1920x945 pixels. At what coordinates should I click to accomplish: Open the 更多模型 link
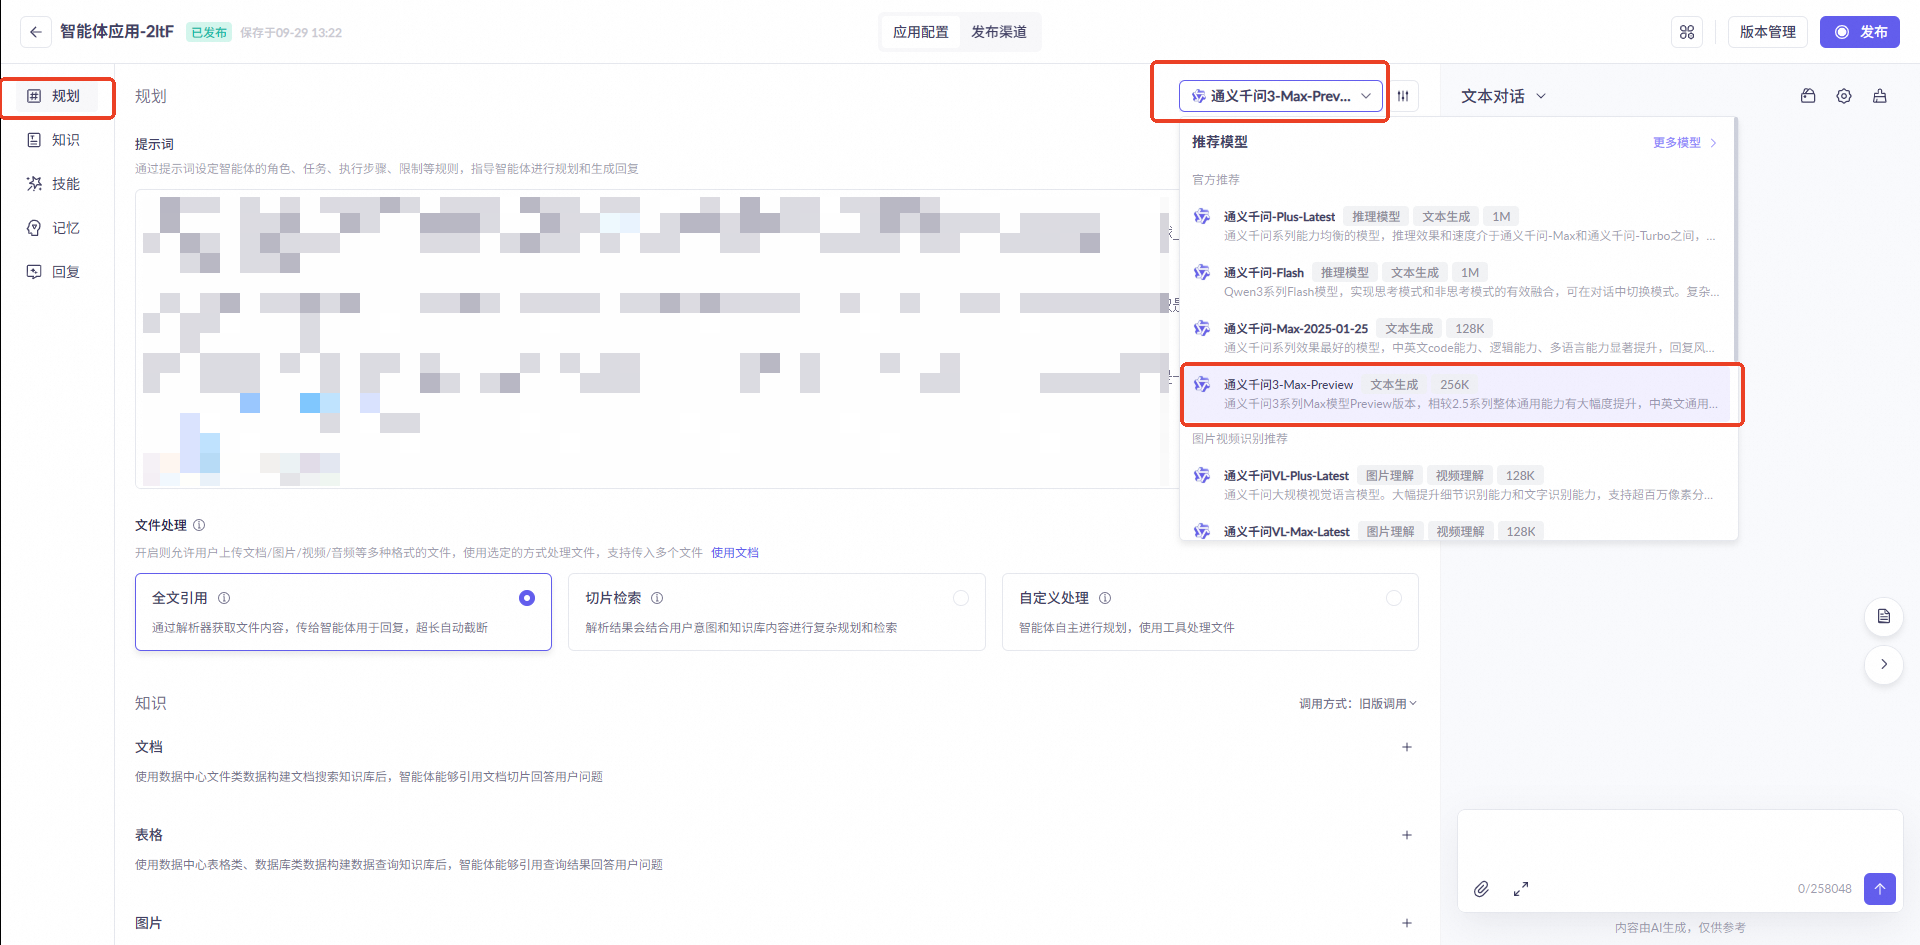click(x=1685, y=143)
